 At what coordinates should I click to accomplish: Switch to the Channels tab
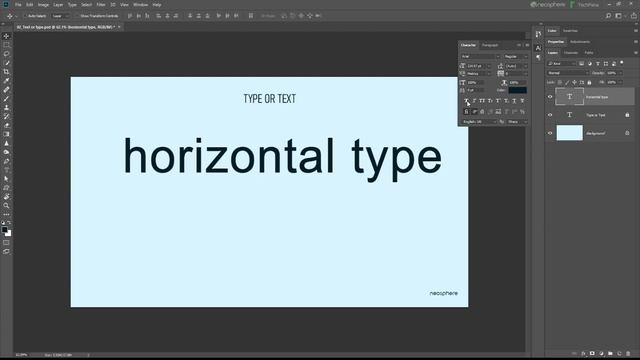pyautogui.click(x=571, y=53)
